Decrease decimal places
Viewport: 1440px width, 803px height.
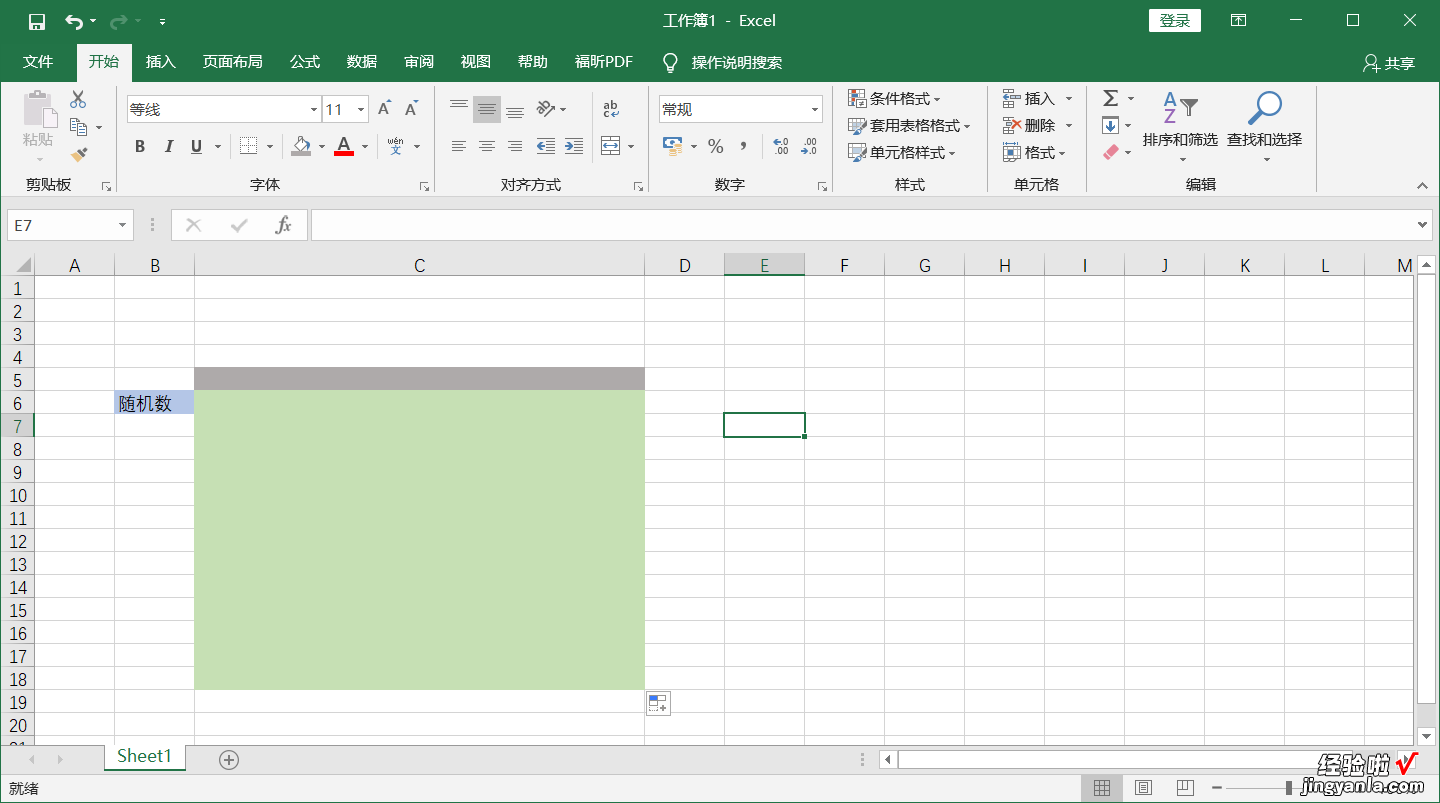[x=809, y=146]
